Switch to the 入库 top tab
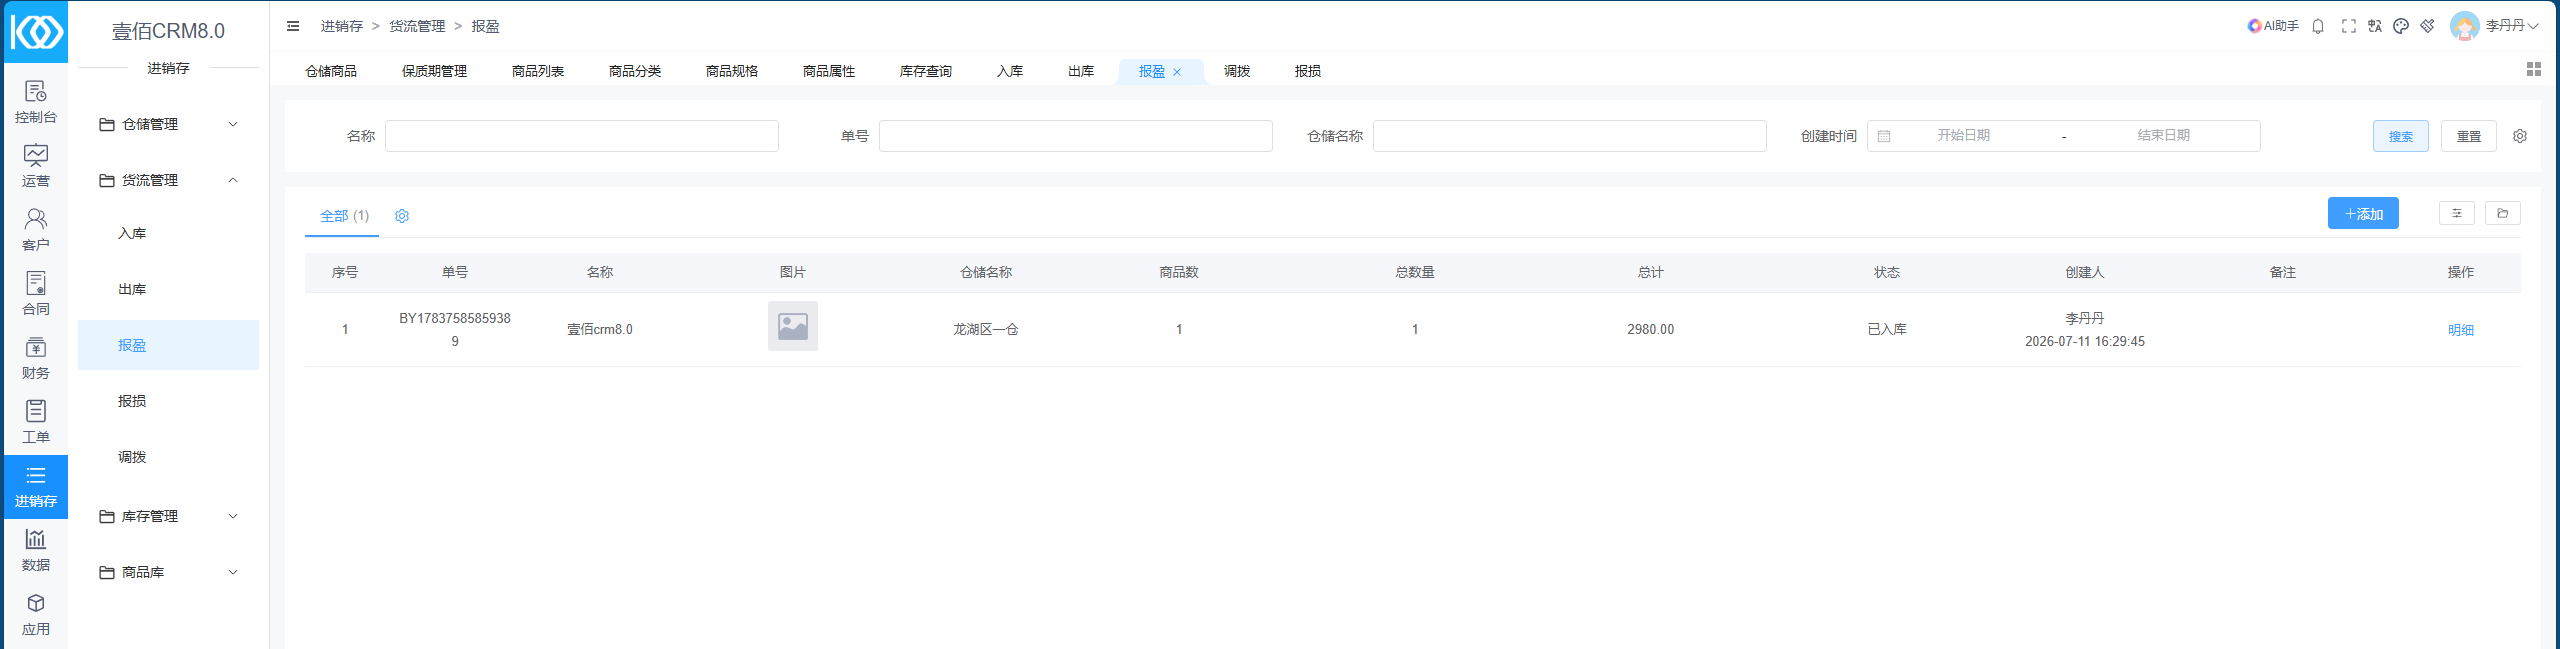The width and height of the screenshot is (2560, 649). [x=1010, y=71]
